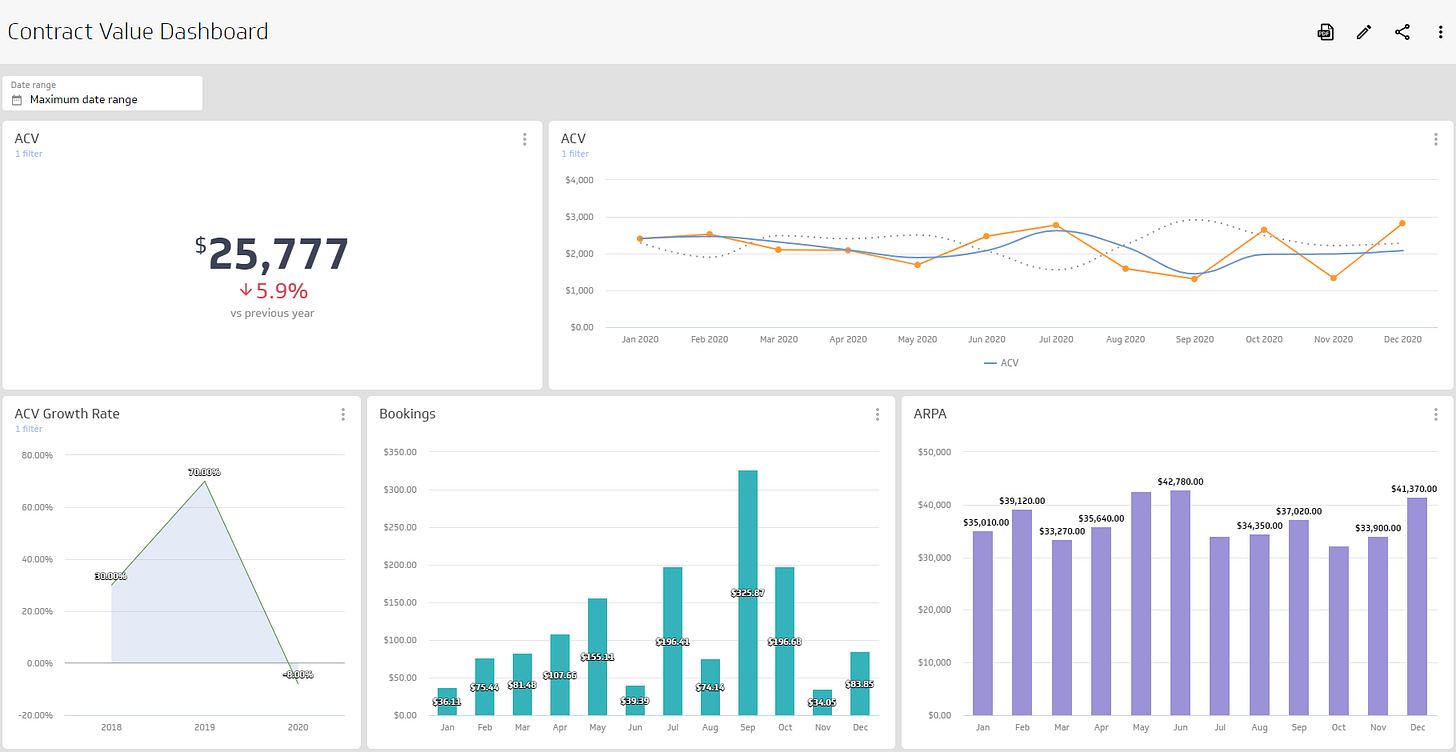Viewport: 1456px width, 752px height.
Task: Click the 1 filter link on ACV value card
Action: (29, 154)
